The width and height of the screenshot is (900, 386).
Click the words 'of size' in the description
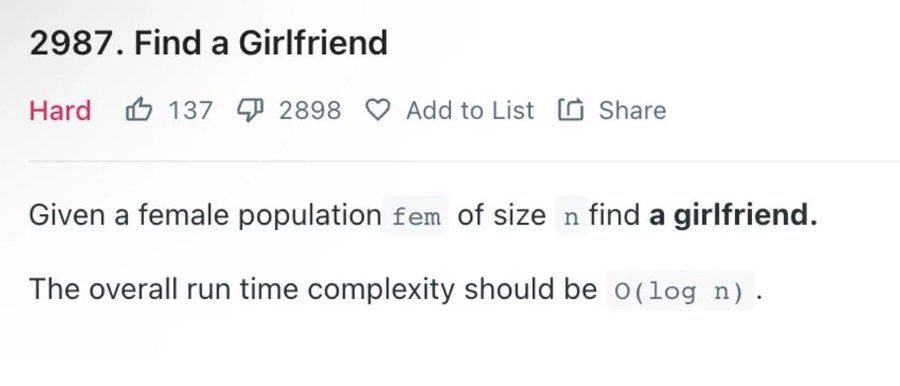coord(501,215)
